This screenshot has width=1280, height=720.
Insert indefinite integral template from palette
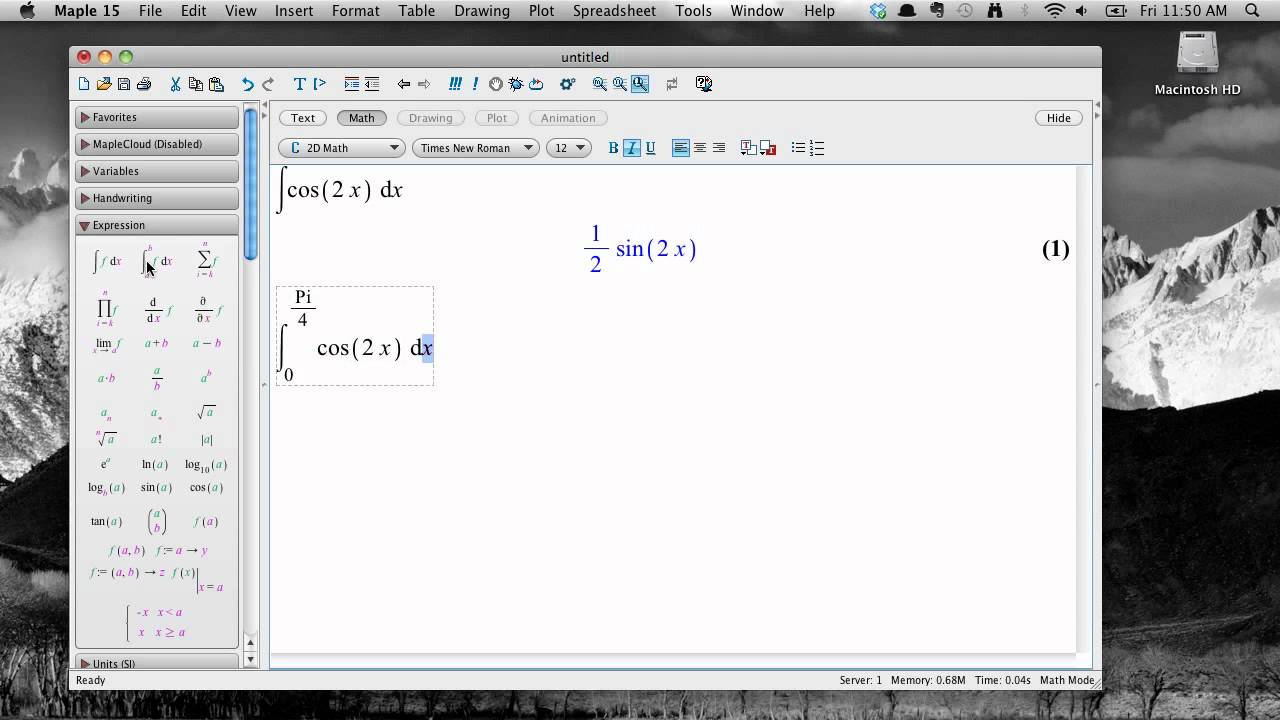[107, 261]
